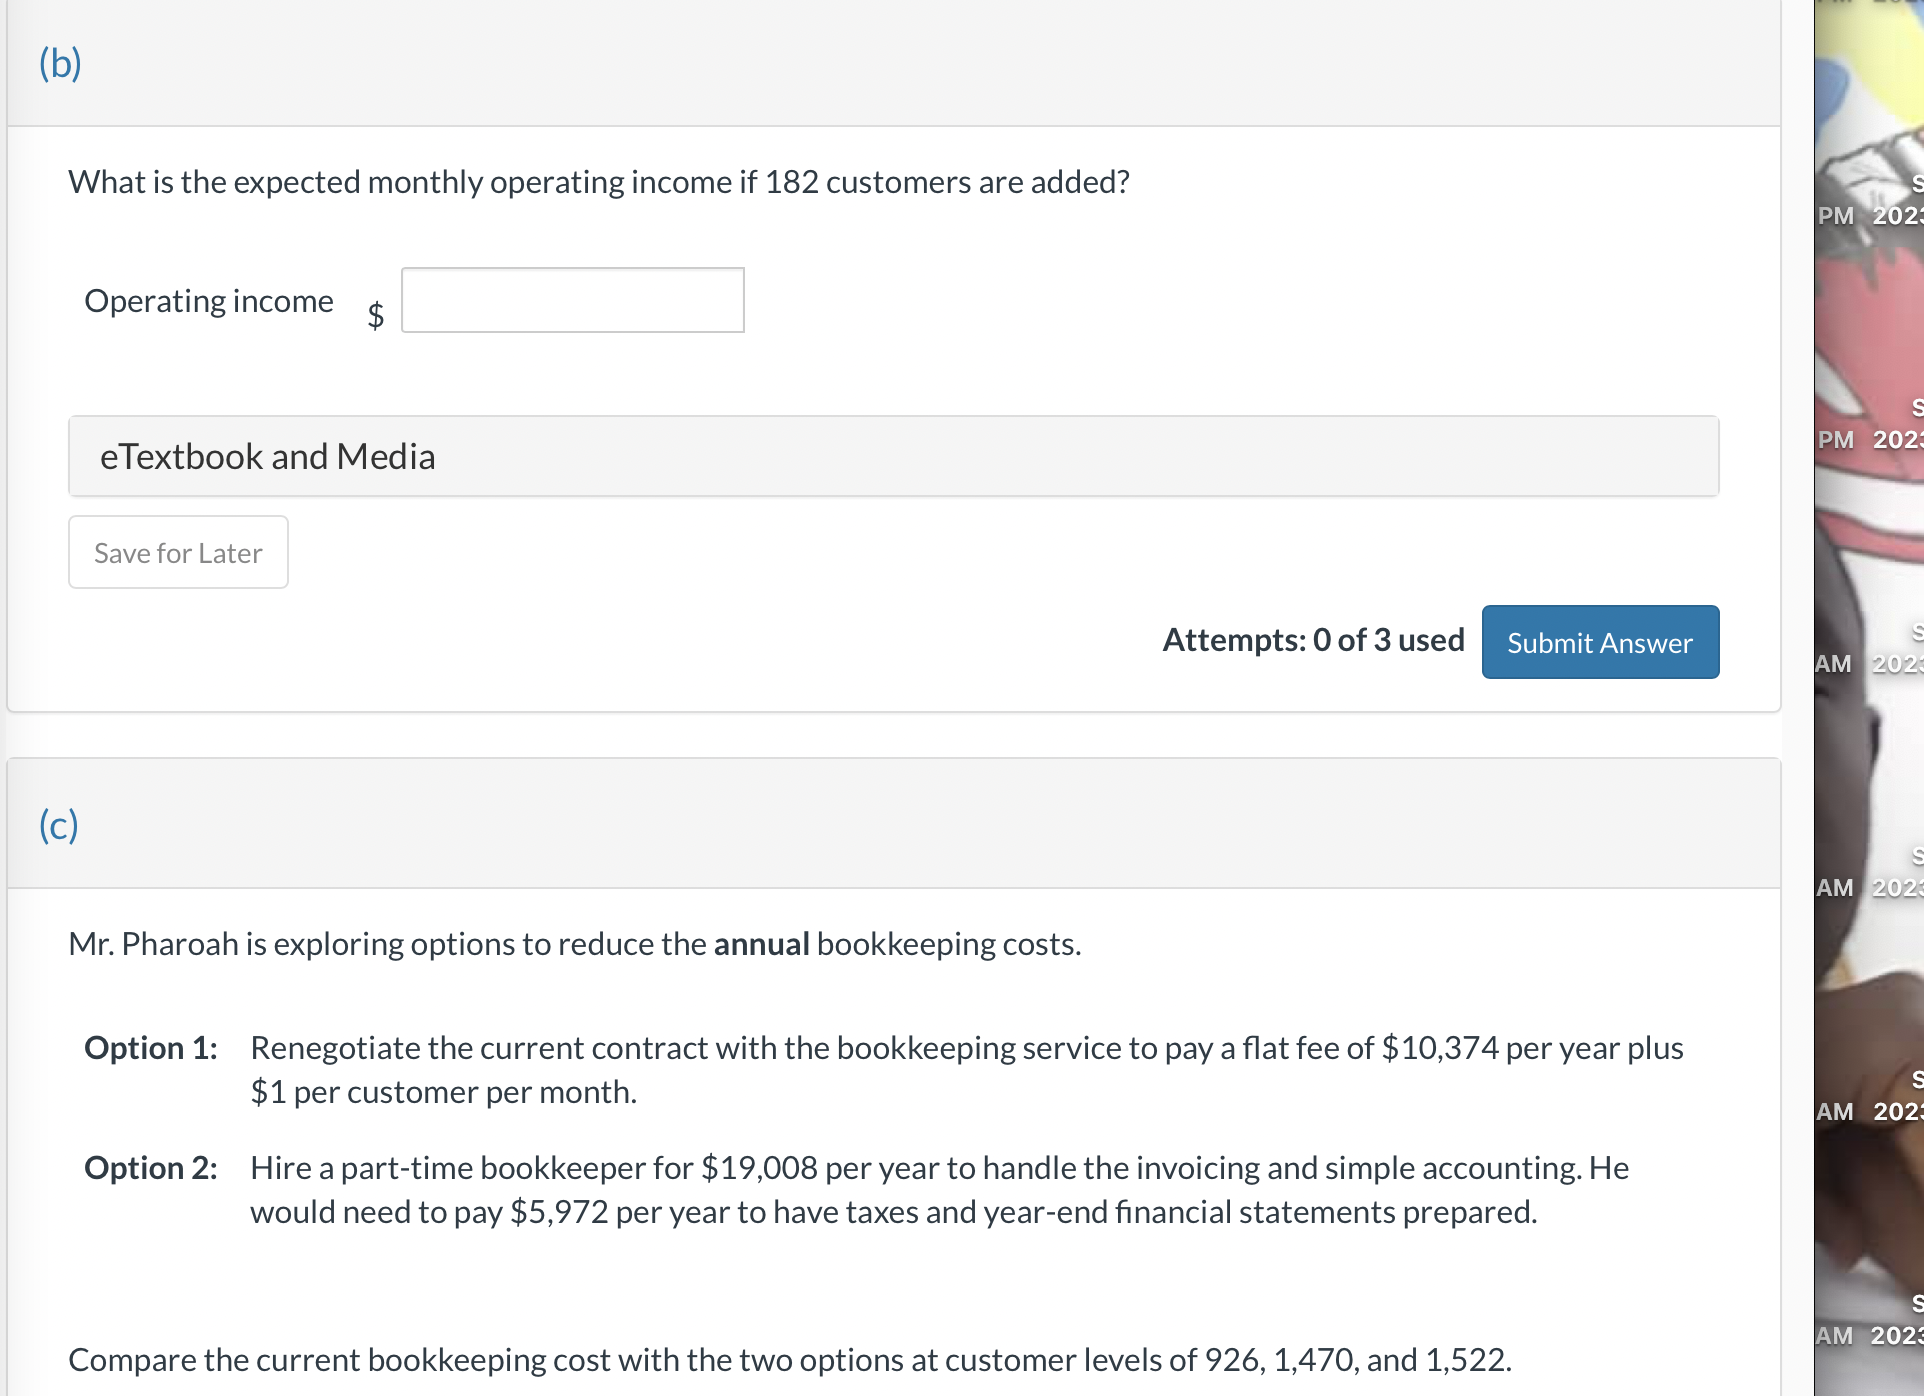This screenshot has height=1396, width=1924.
Task: Select the question text about 182 customers
Action: (x=597, y=181)
